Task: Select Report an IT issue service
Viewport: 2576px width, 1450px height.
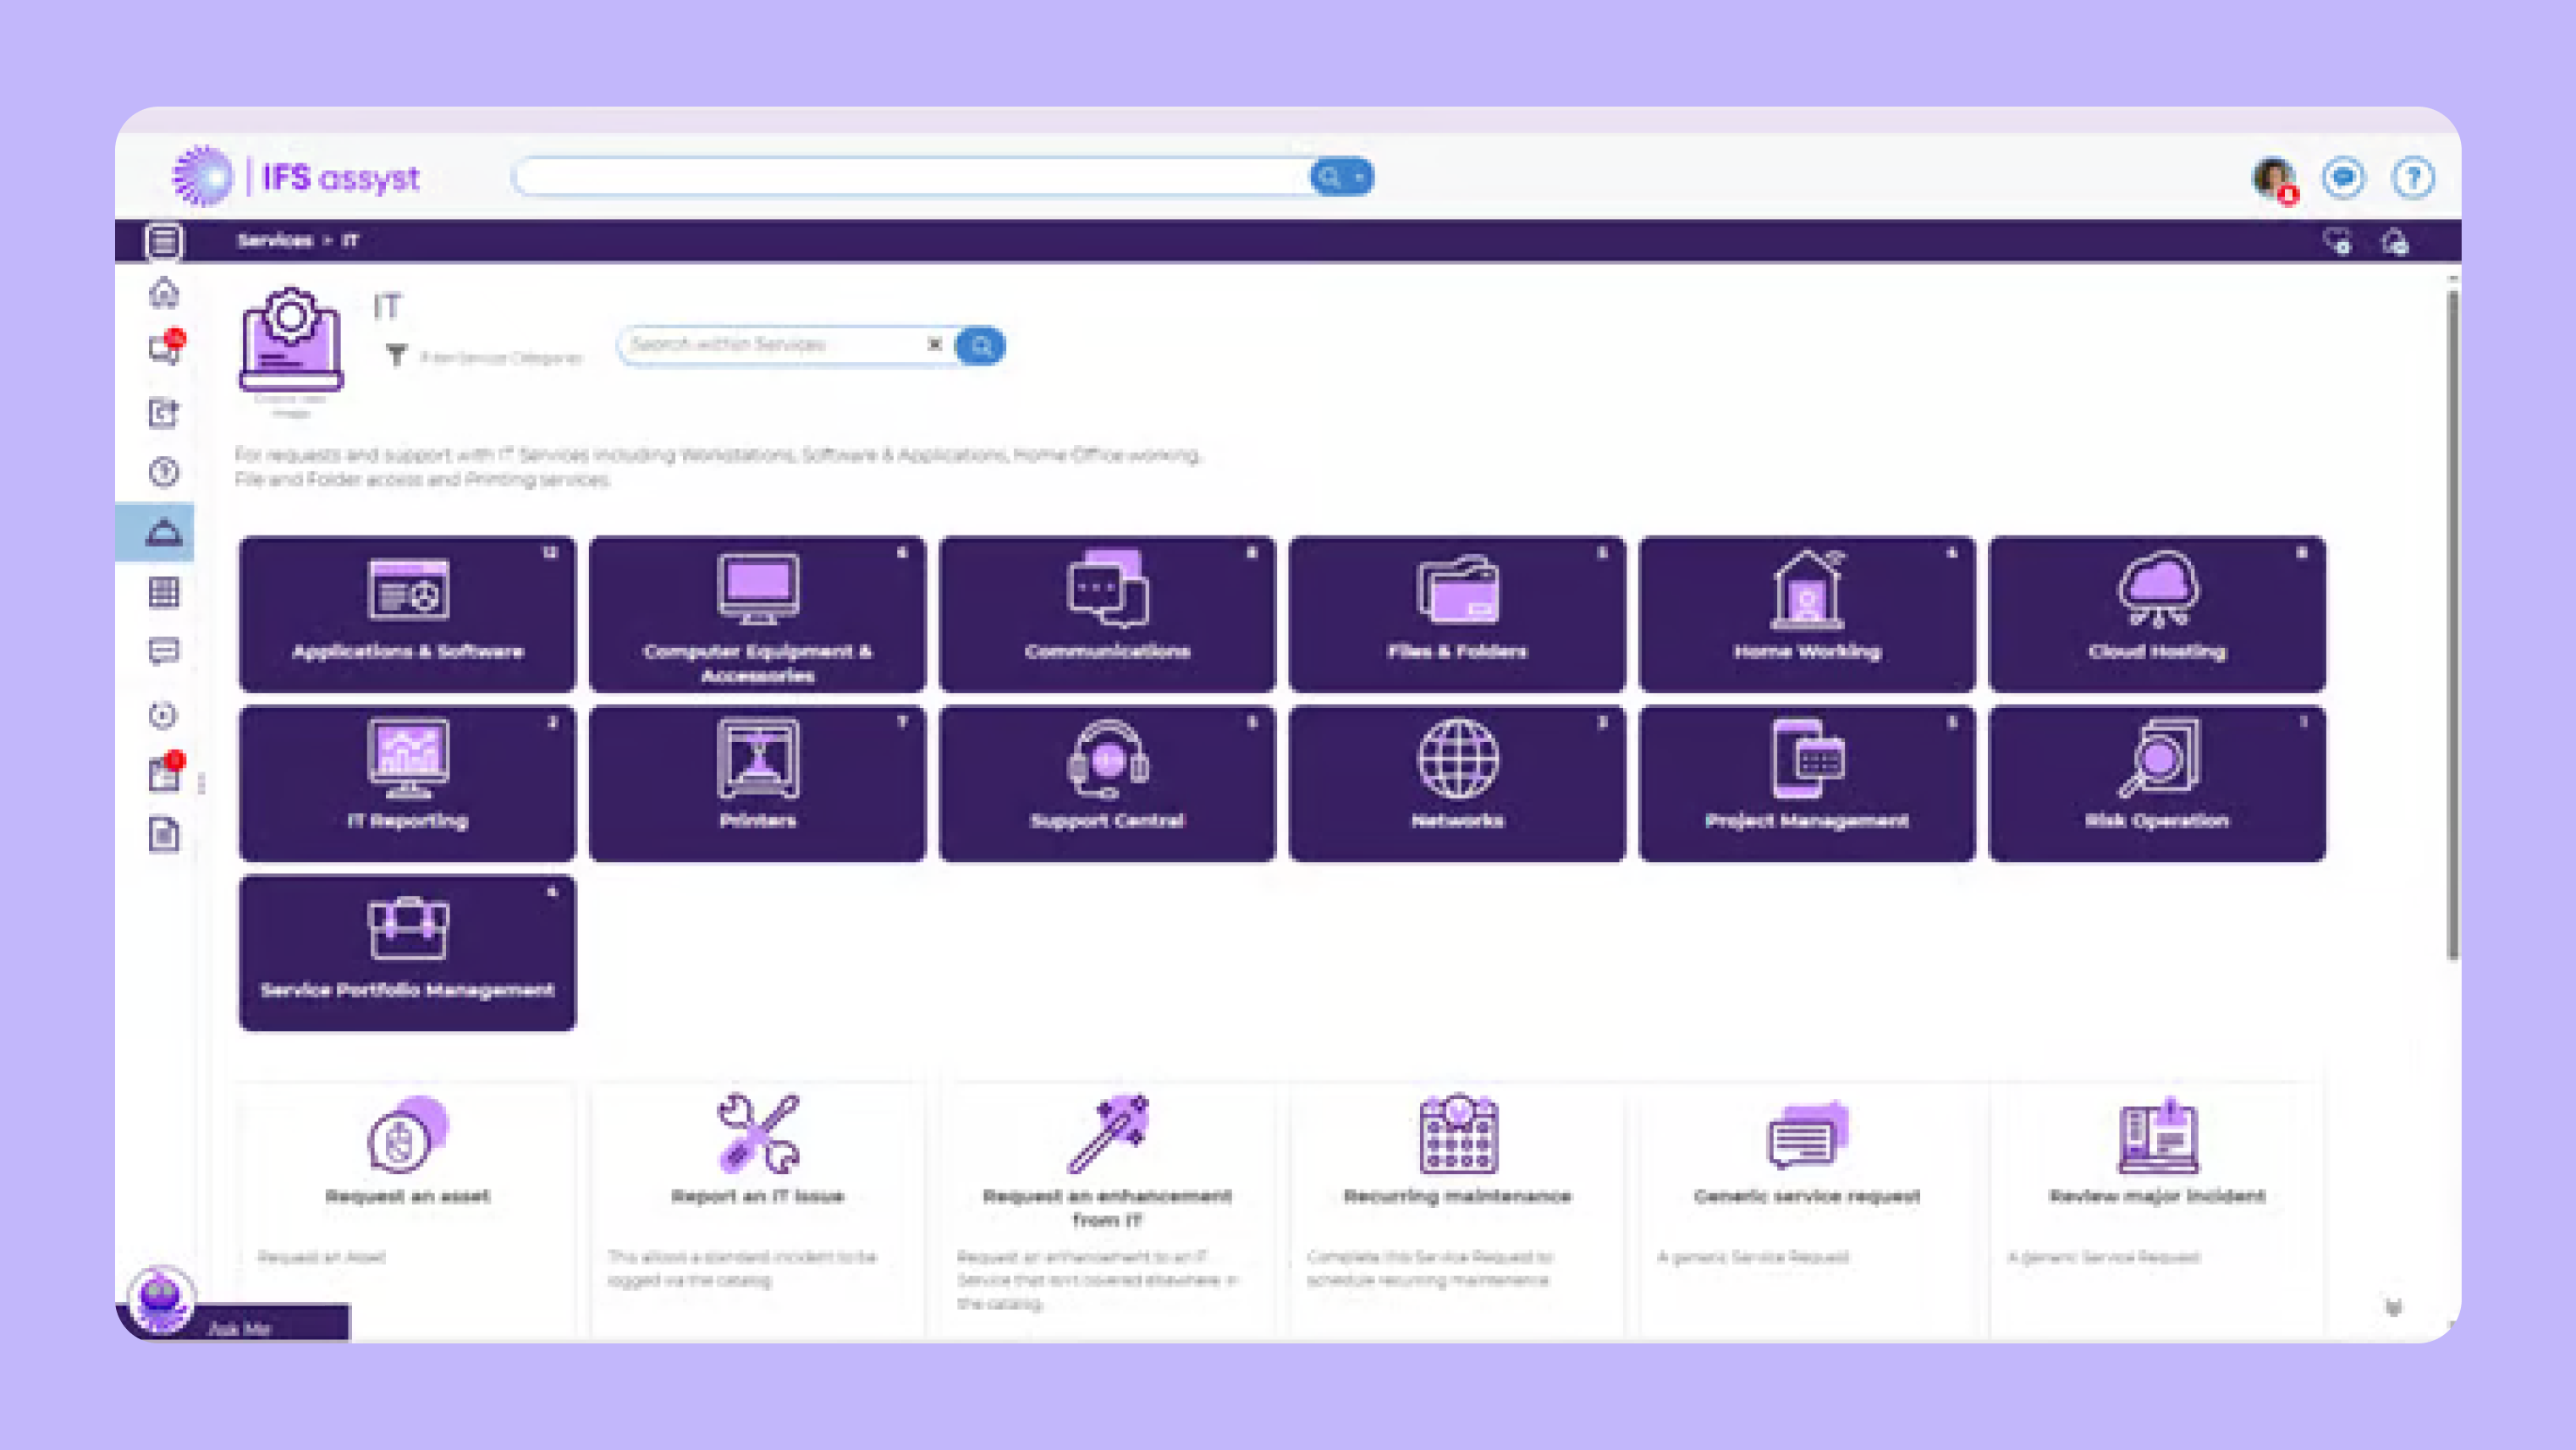Action: coord(757,1209)
